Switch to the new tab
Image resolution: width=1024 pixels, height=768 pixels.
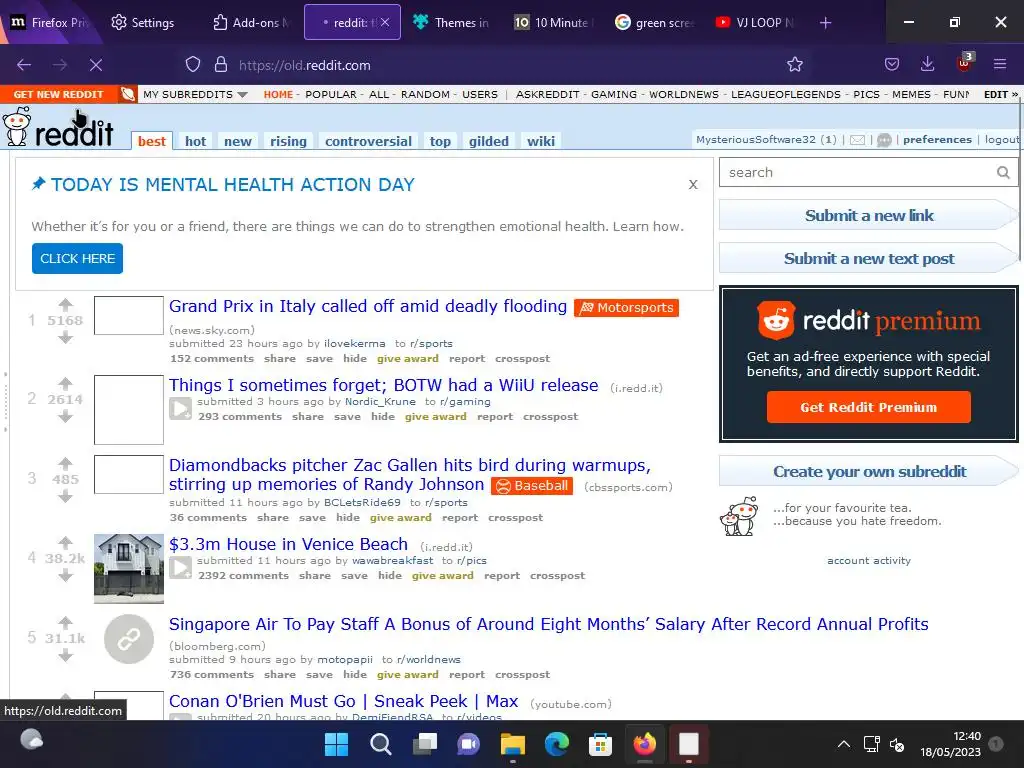[x=238, y=141]
